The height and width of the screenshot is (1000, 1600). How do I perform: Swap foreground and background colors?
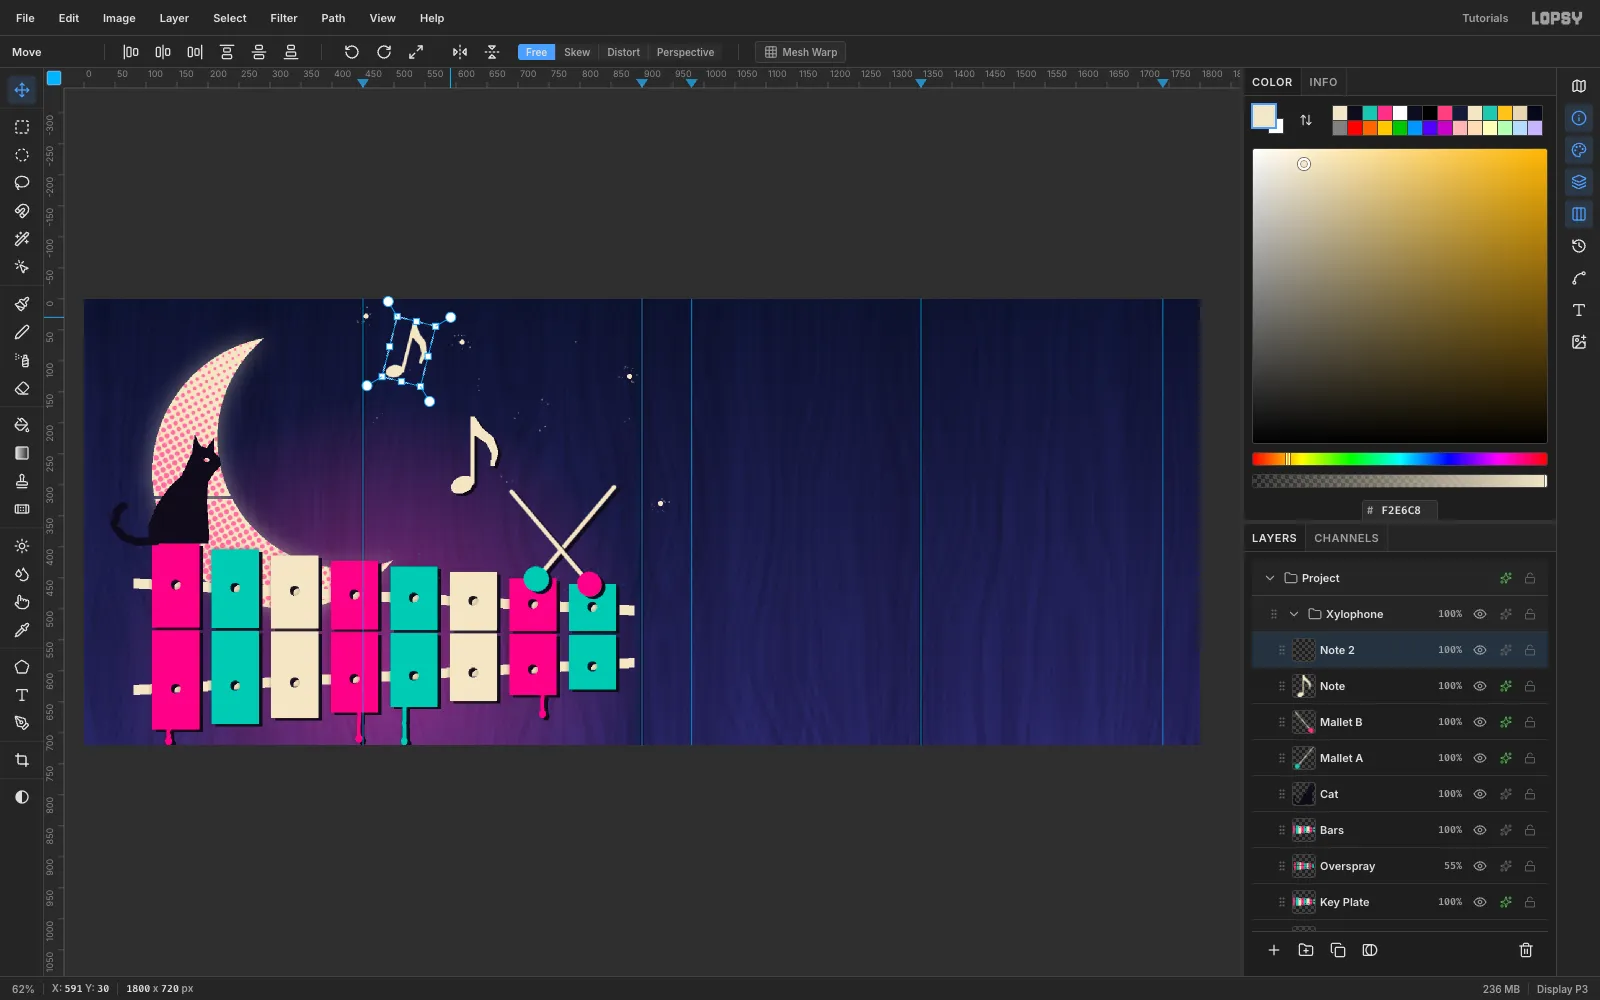[x=1306, y=120]
